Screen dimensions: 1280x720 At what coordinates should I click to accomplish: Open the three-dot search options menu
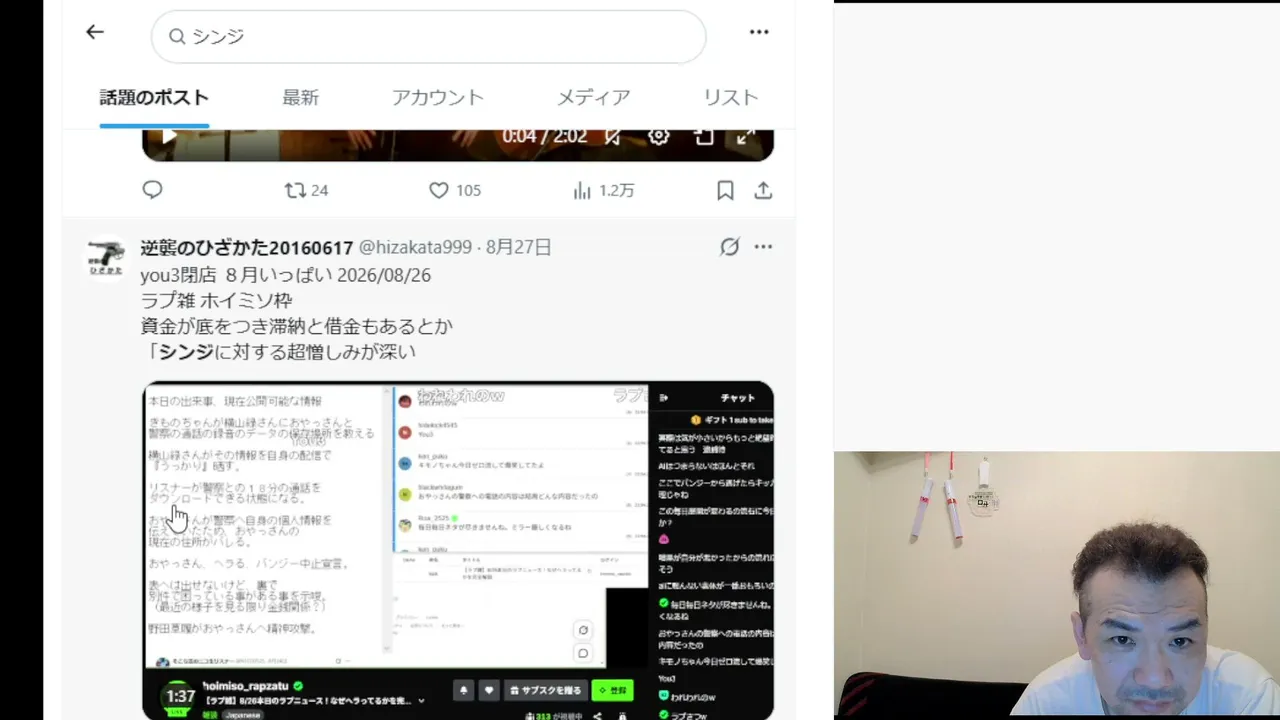pyautogui.click(x=759, y=32)
